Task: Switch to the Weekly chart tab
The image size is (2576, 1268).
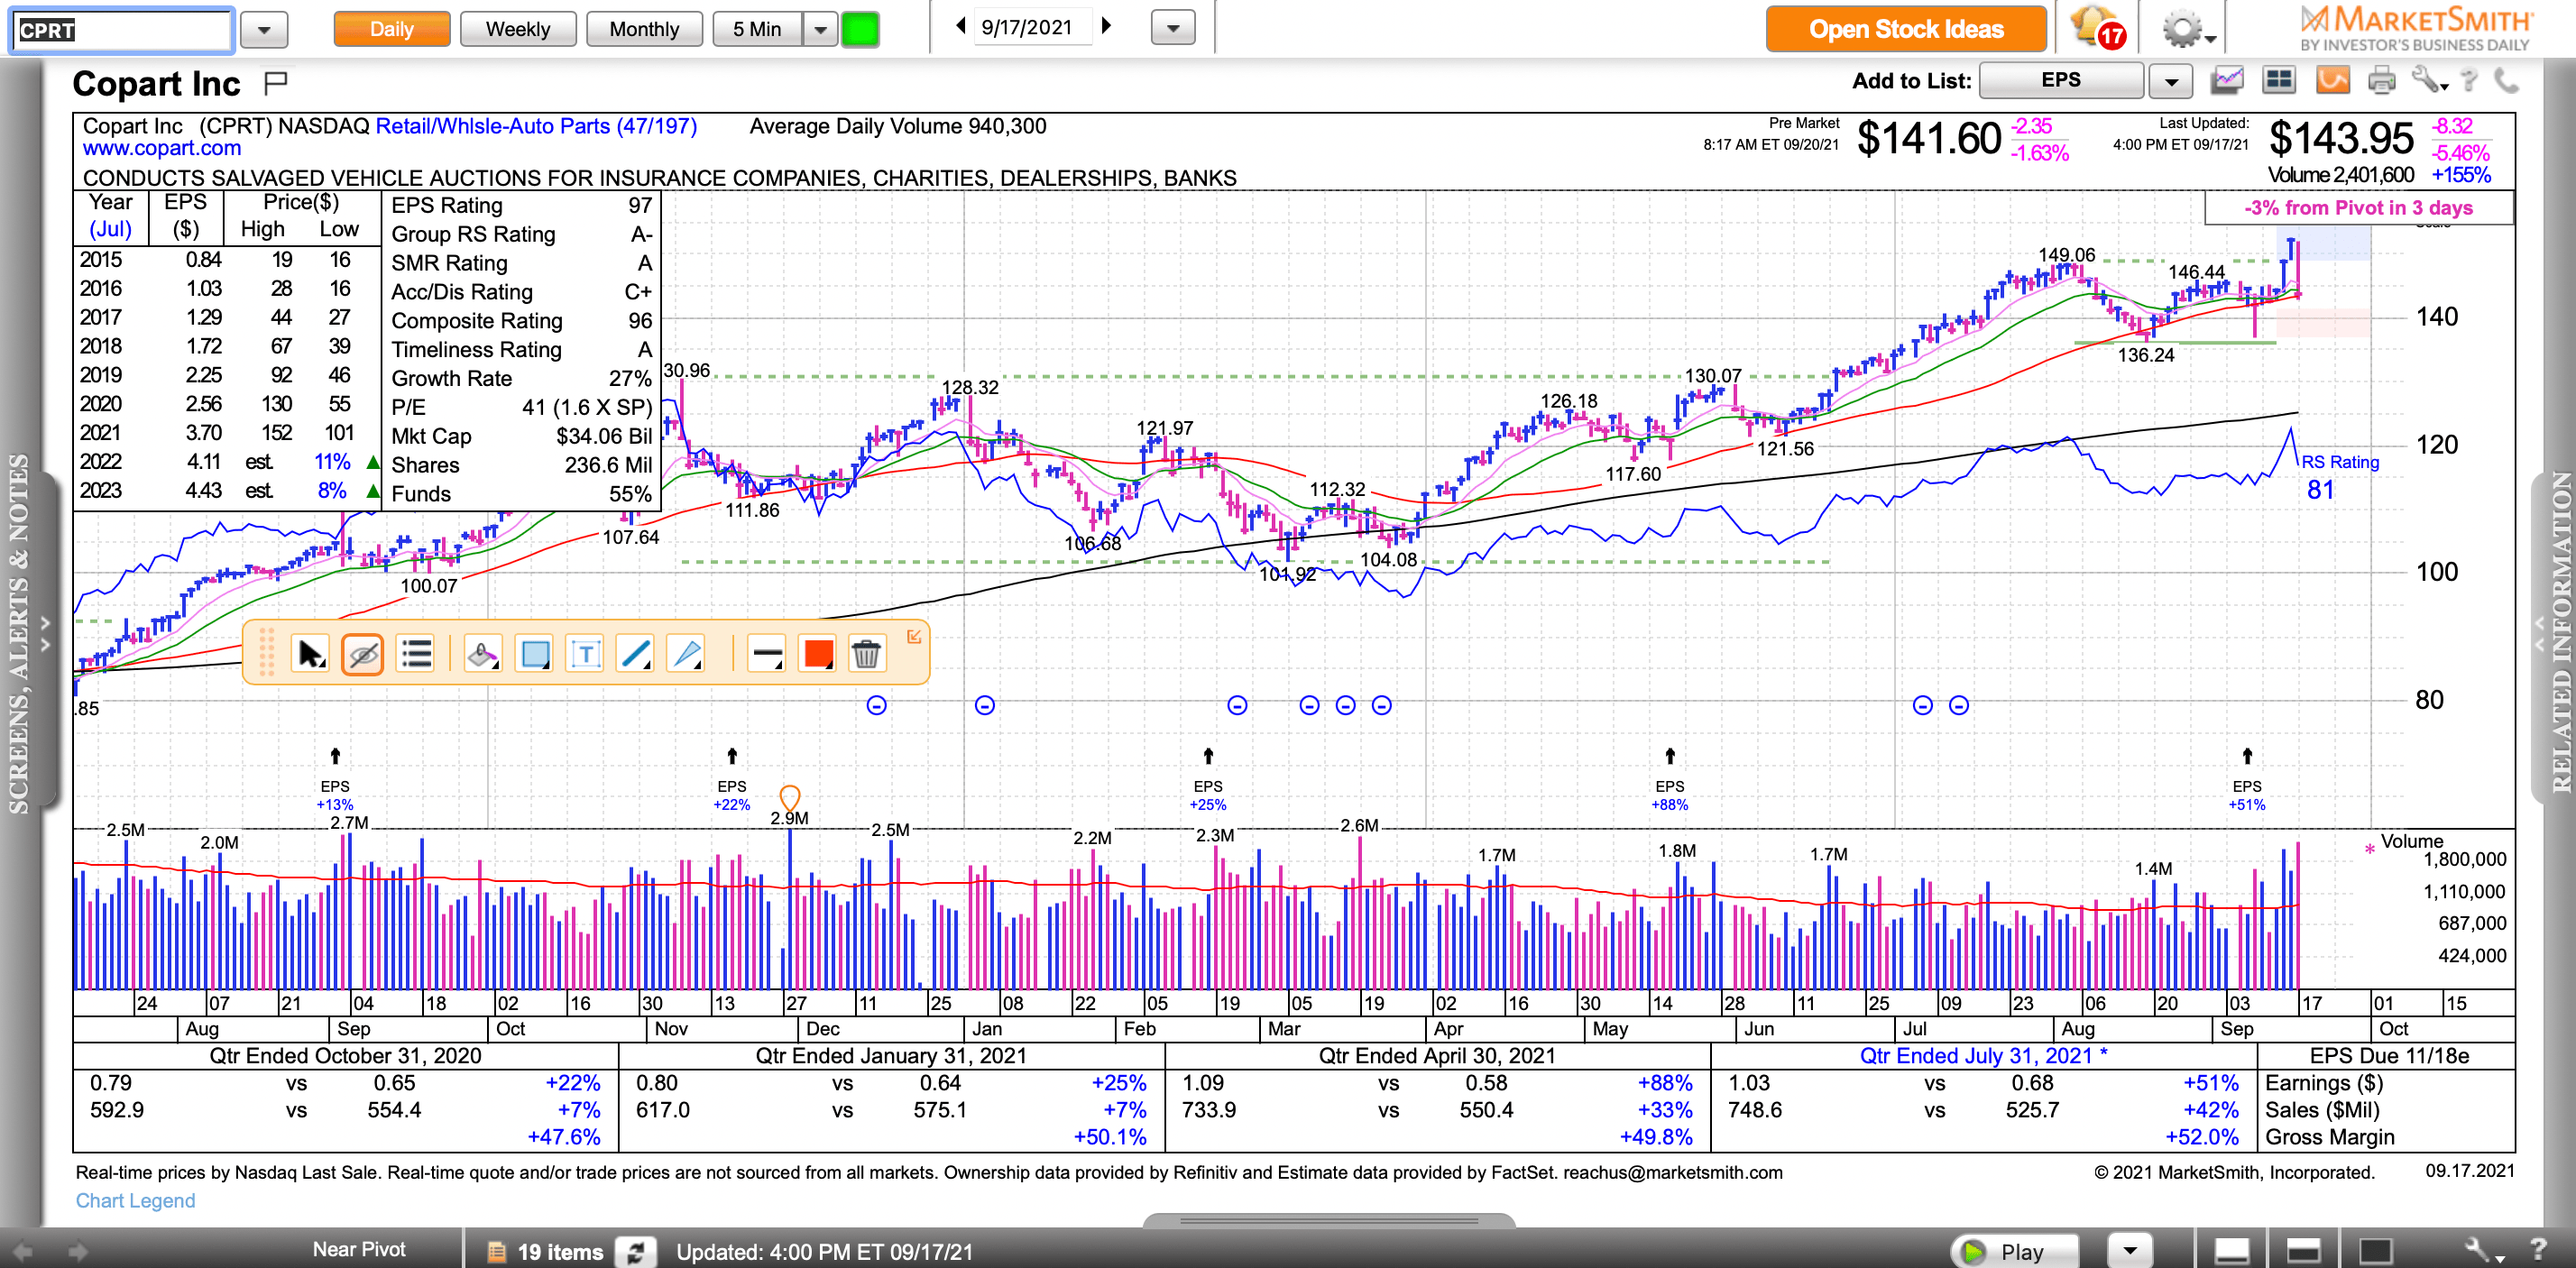Action: point(517,29)
